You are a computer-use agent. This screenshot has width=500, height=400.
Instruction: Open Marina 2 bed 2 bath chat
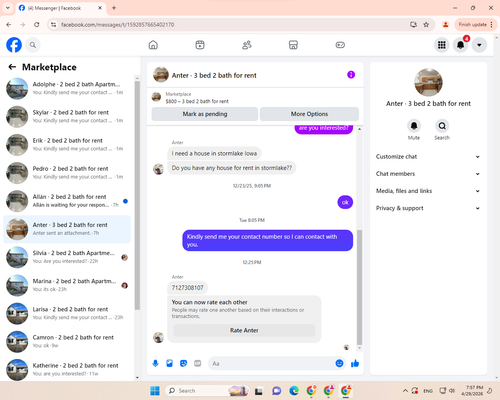coord(67,285)
